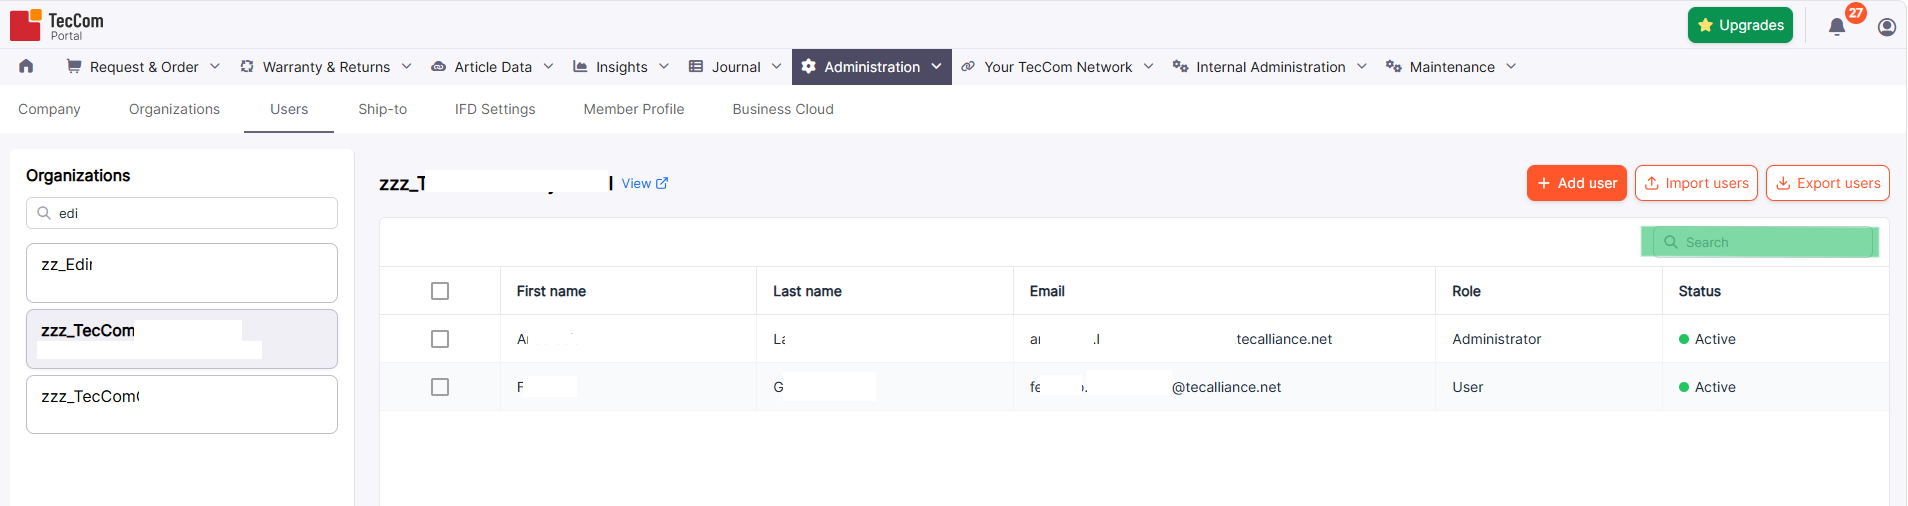The height and width of the screenshot is (506, 1908).
Task: Sort by Last name column header
Action: pos(807,291)
